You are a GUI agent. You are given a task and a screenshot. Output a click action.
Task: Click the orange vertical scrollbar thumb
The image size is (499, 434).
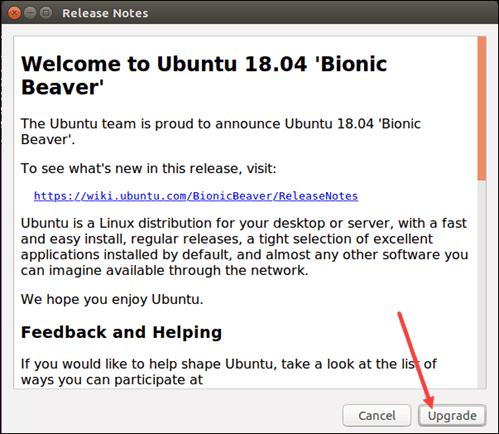pos(481,108)
